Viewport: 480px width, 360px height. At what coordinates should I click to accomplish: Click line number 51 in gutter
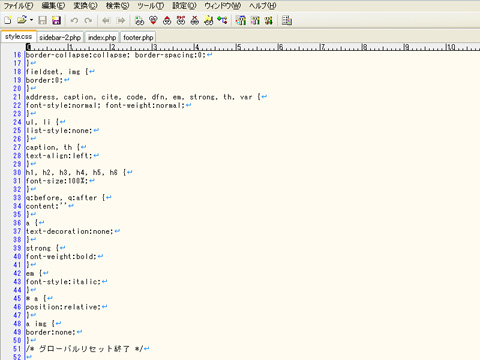tap(17, 349)
